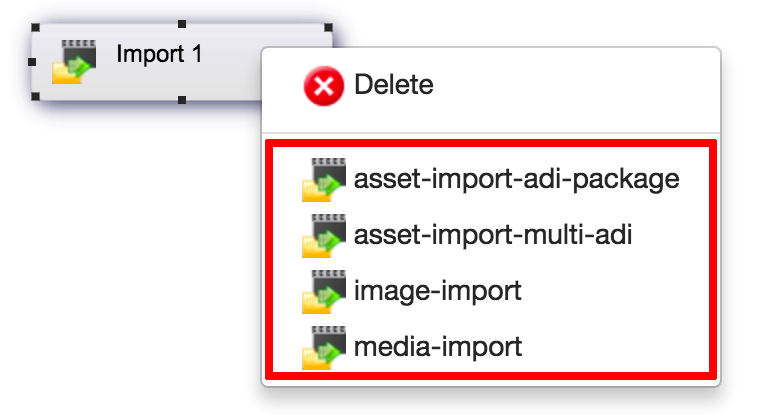Click the image-import icon
Image resolution: width=766 pixels, height=416 pixels.
click(x=324, y=291)
